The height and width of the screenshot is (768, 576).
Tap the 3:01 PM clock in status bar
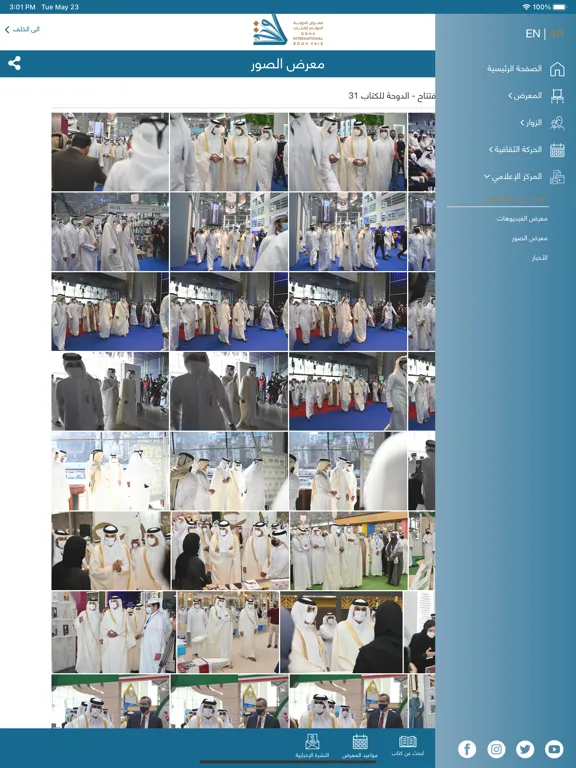tap(22, 7)
